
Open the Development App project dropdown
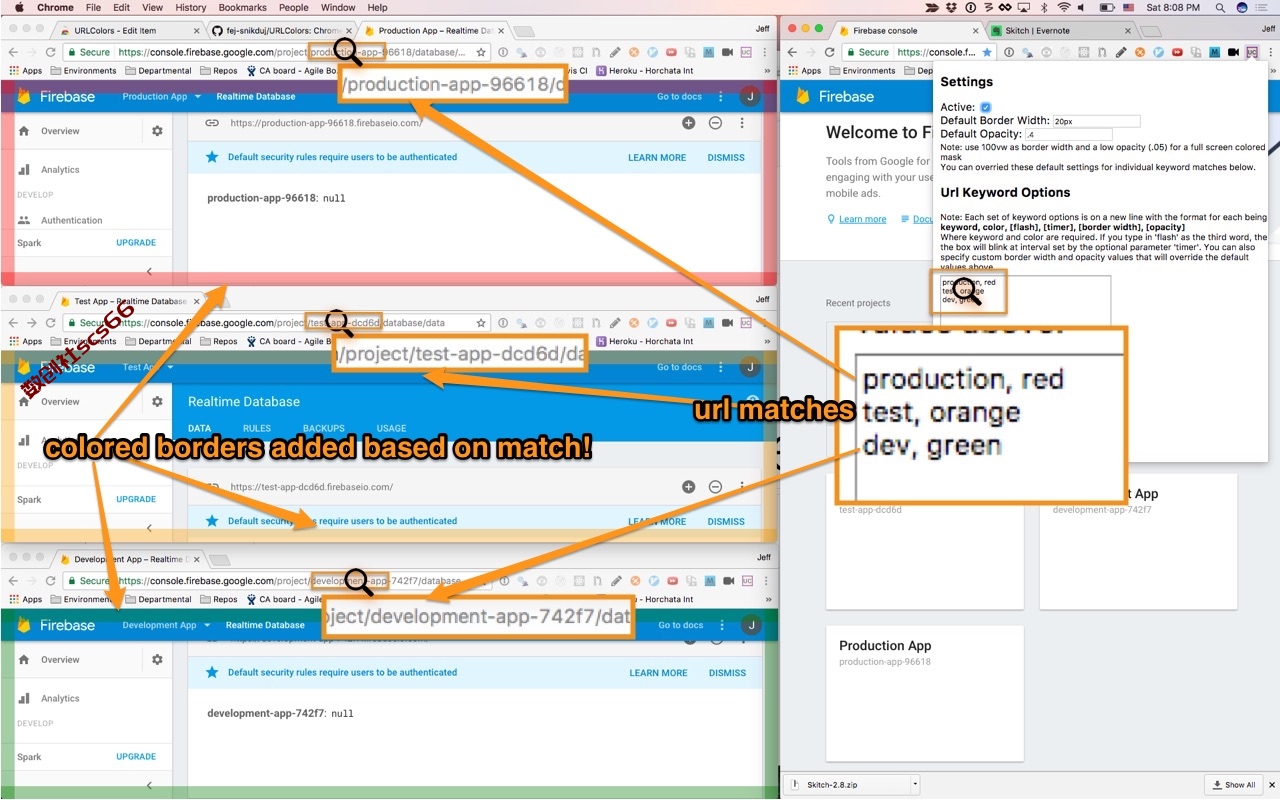click(x=165, y=625)
